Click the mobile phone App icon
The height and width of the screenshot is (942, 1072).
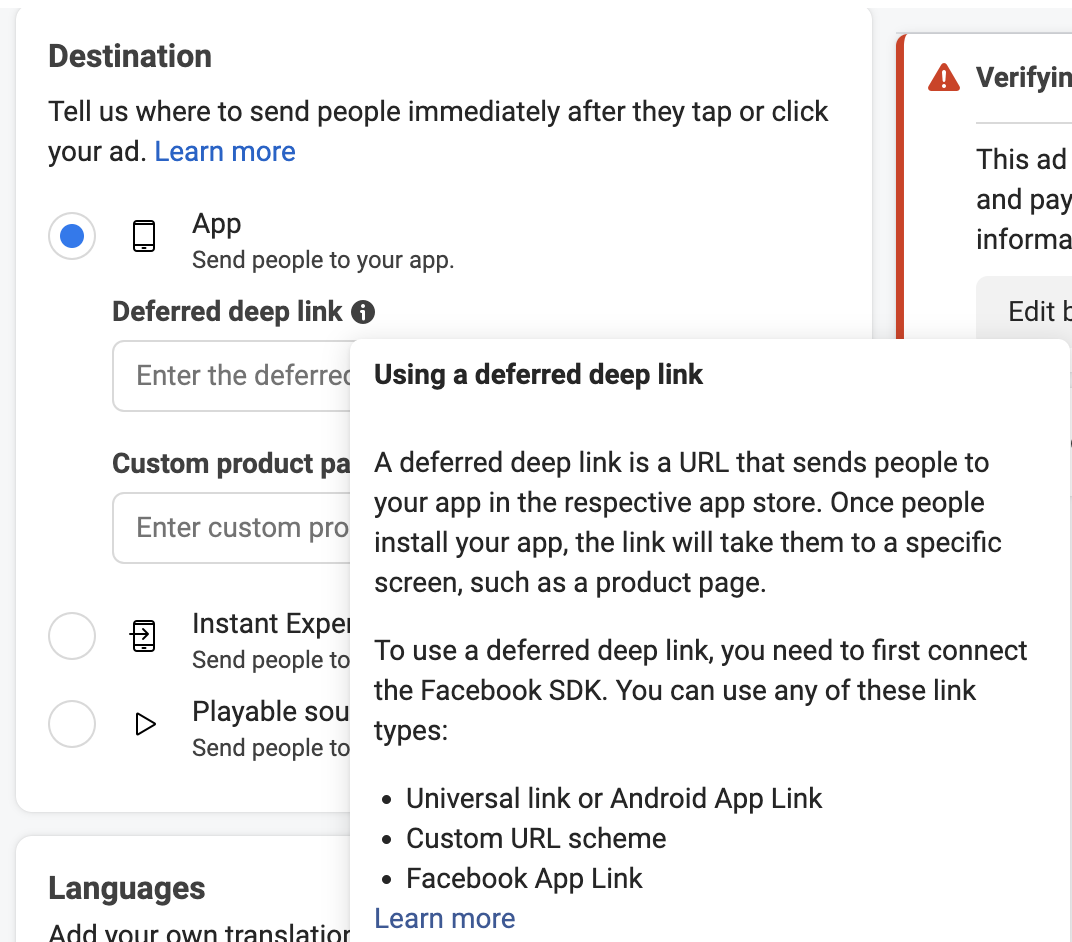click(144, 237)
